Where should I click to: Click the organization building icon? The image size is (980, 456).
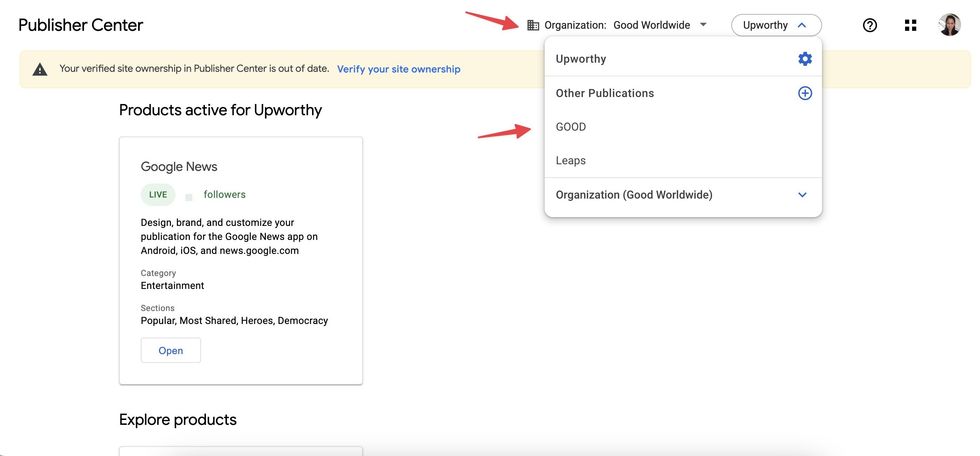click(533, 25)
